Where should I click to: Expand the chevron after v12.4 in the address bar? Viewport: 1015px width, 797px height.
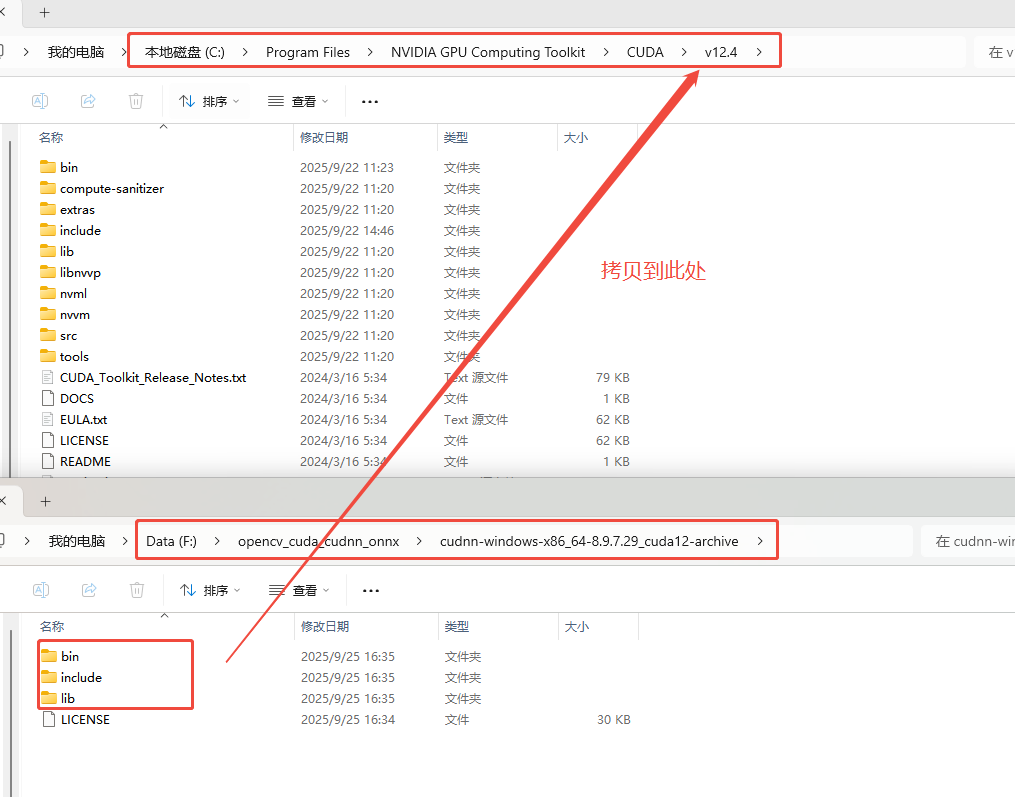click(x=760, y=52)
